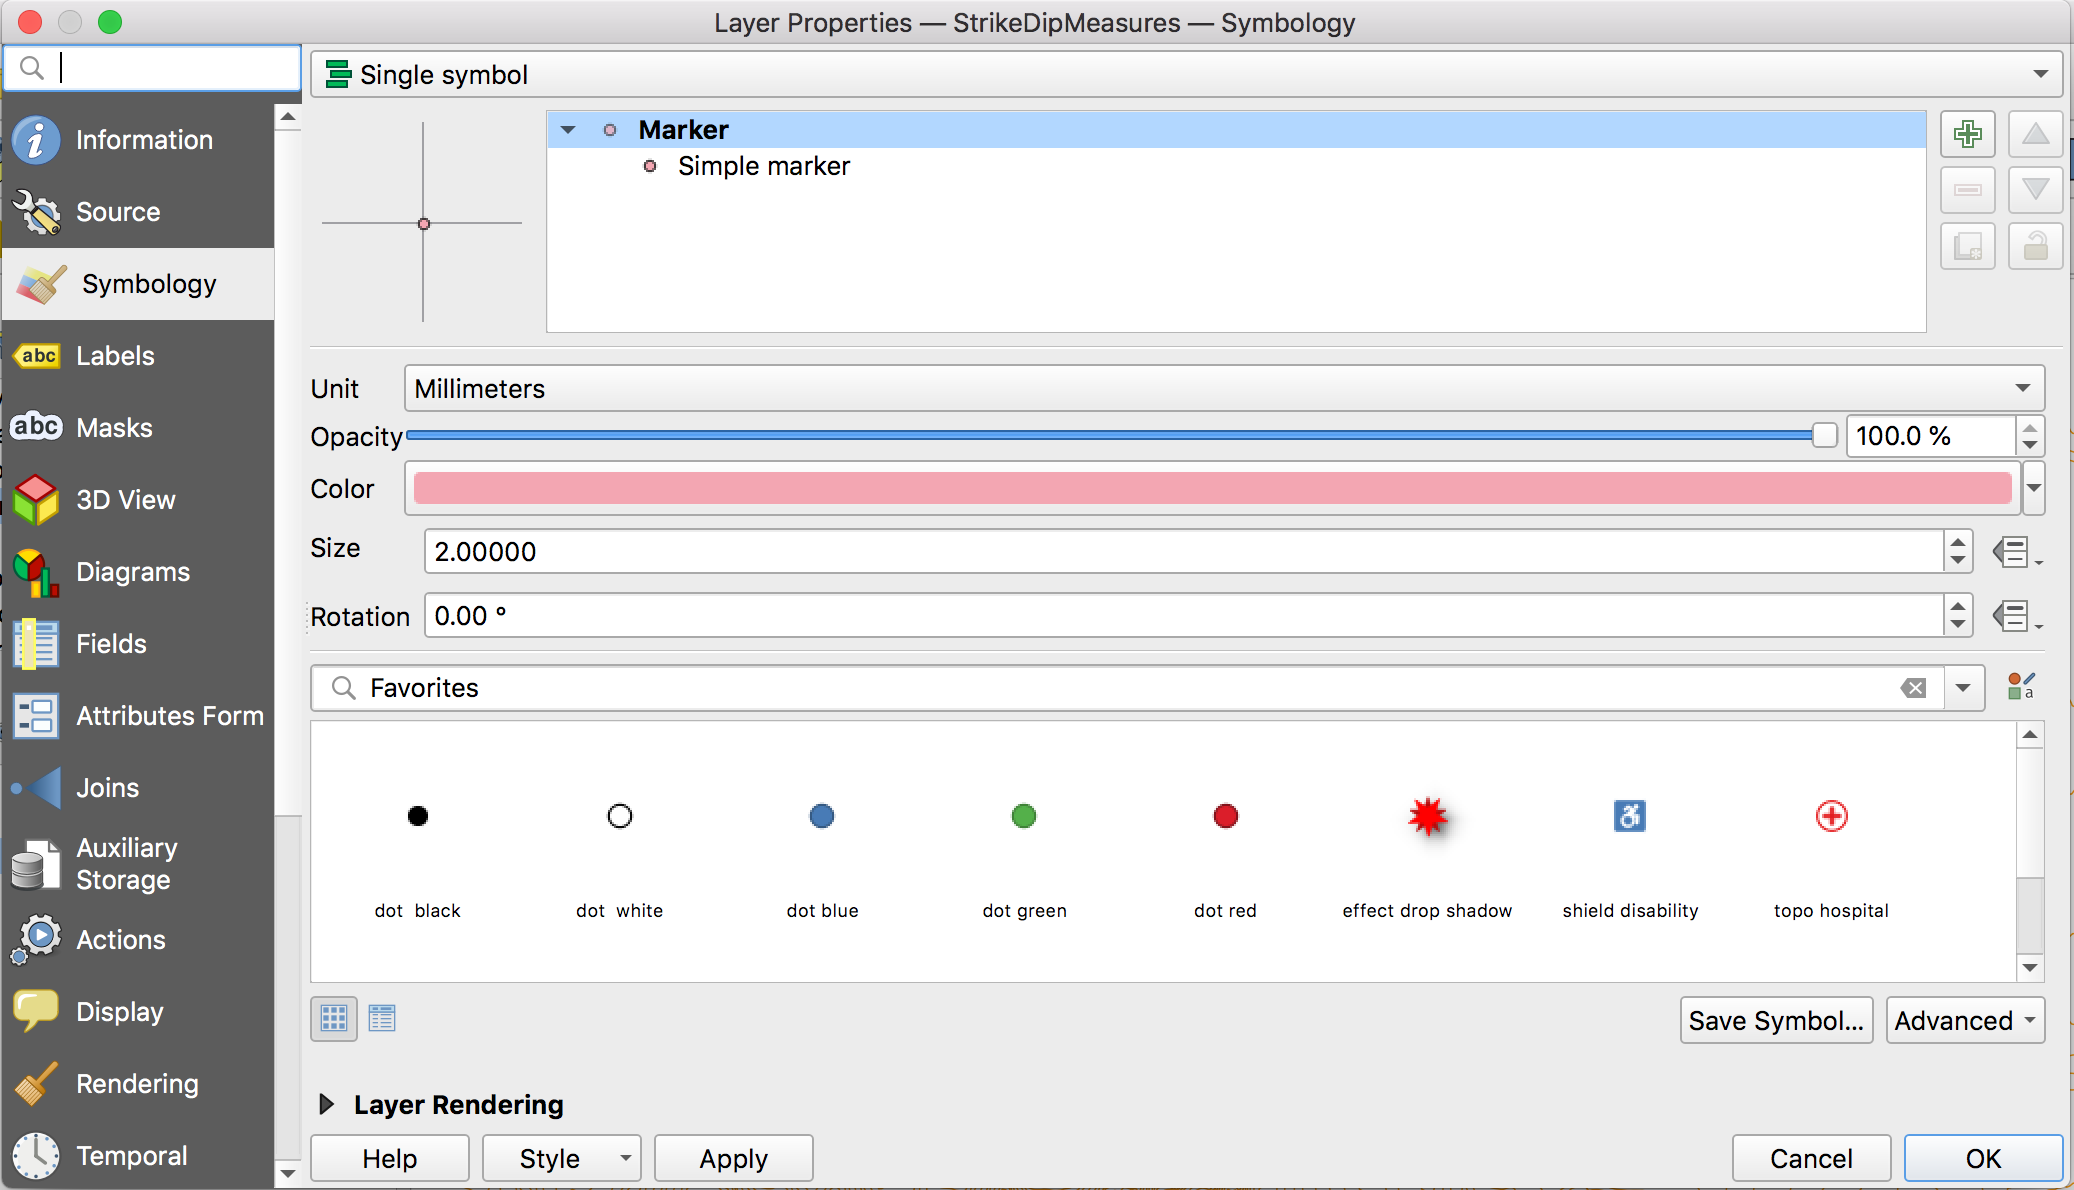Click the Save Symbol button
This screenshot has width=2074, height=1190.
coord(1776,1020)
